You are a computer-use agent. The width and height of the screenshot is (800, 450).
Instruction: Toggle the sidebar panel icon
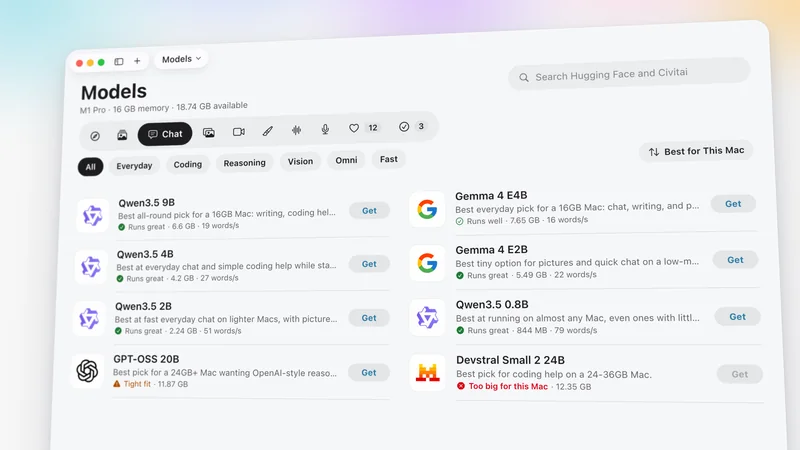pos(119,61)
